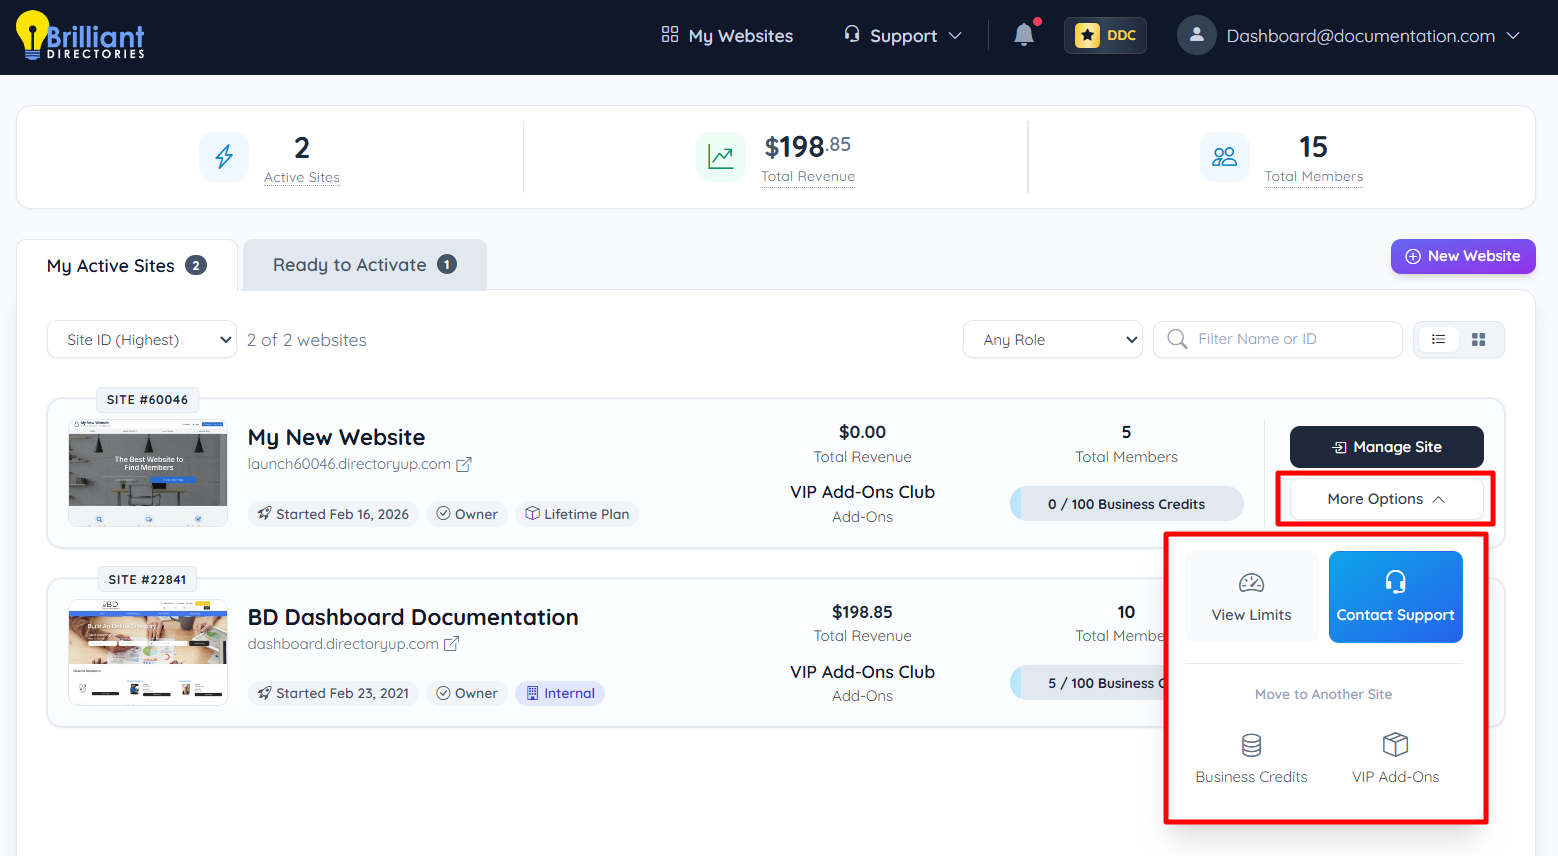Switch to Ready to Activate tab
The height and width of the screenshot is (856, 1558).
pyautogui.click(x=365, y=265)
